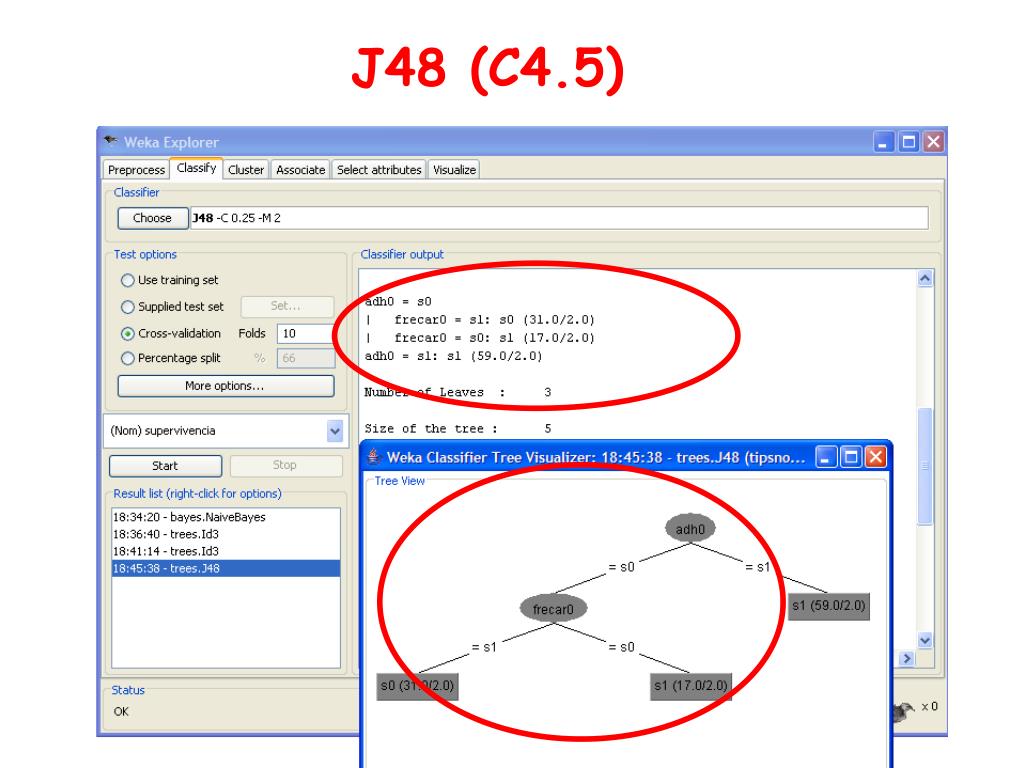
Task: Click the s0 (31.0/2.0) leaf node
Action: pos(417,686)
